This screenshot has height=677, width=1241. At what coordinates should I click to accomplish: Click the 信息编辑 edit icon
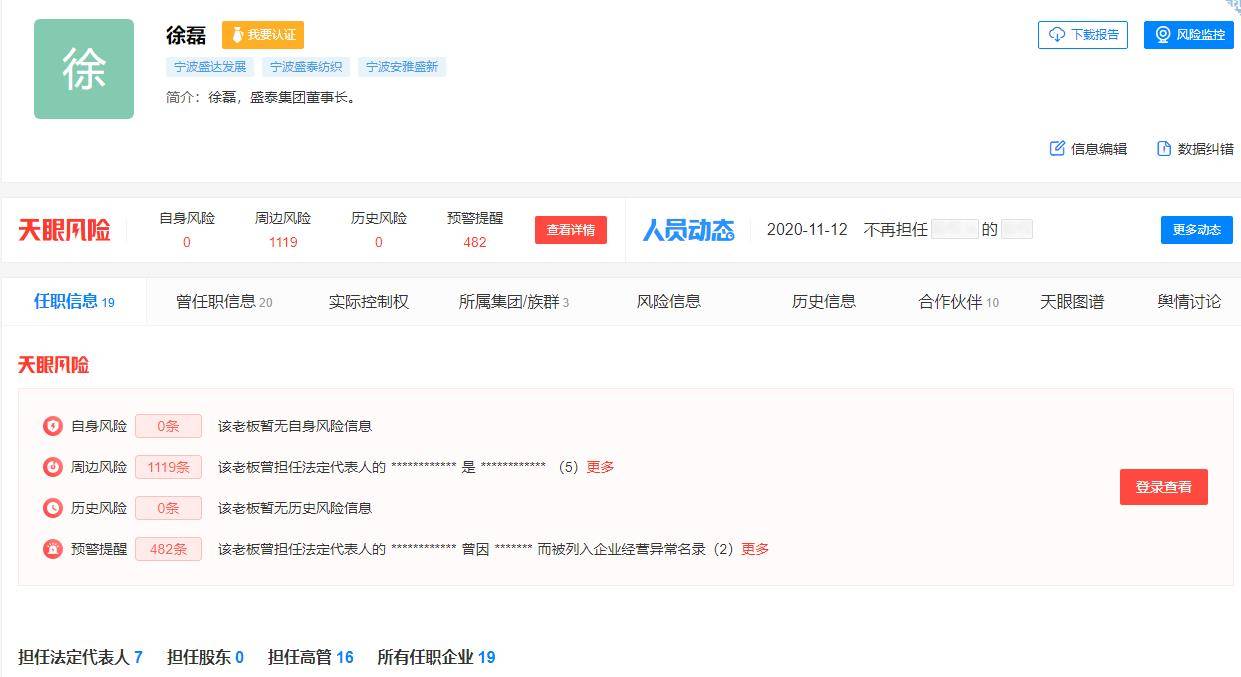point(1057,148)
